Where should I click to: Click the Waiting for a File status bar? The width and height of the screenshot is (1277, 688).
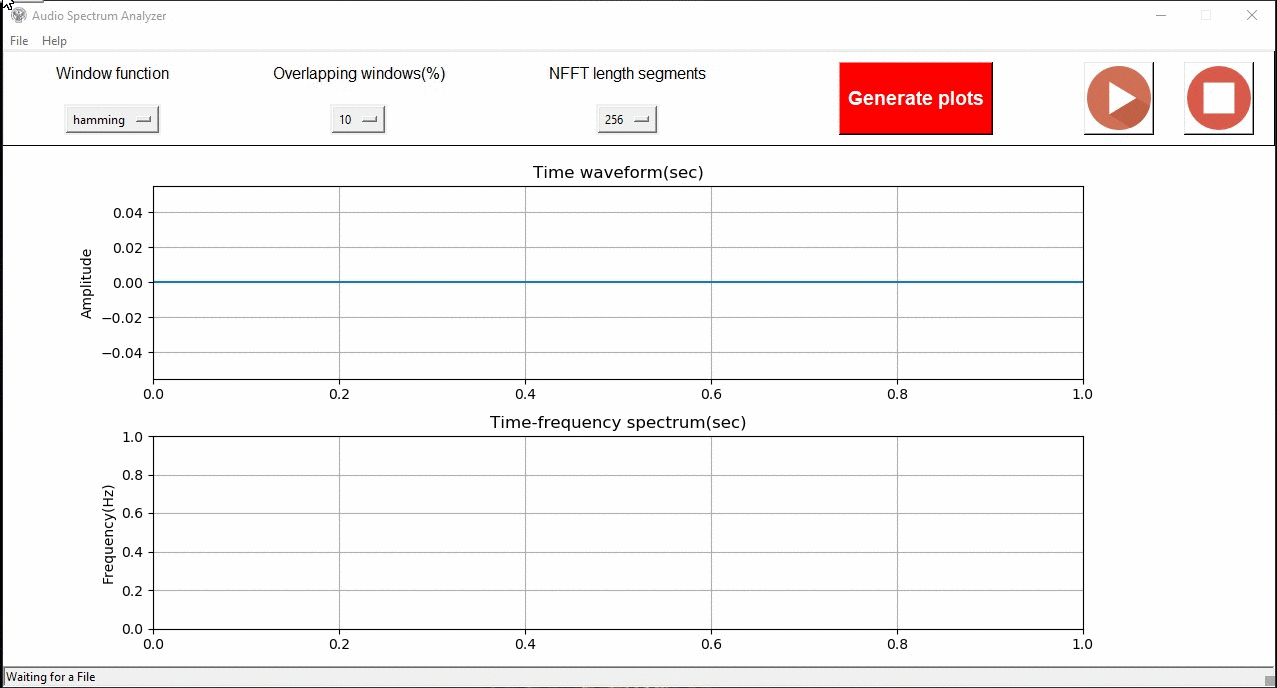51,677
